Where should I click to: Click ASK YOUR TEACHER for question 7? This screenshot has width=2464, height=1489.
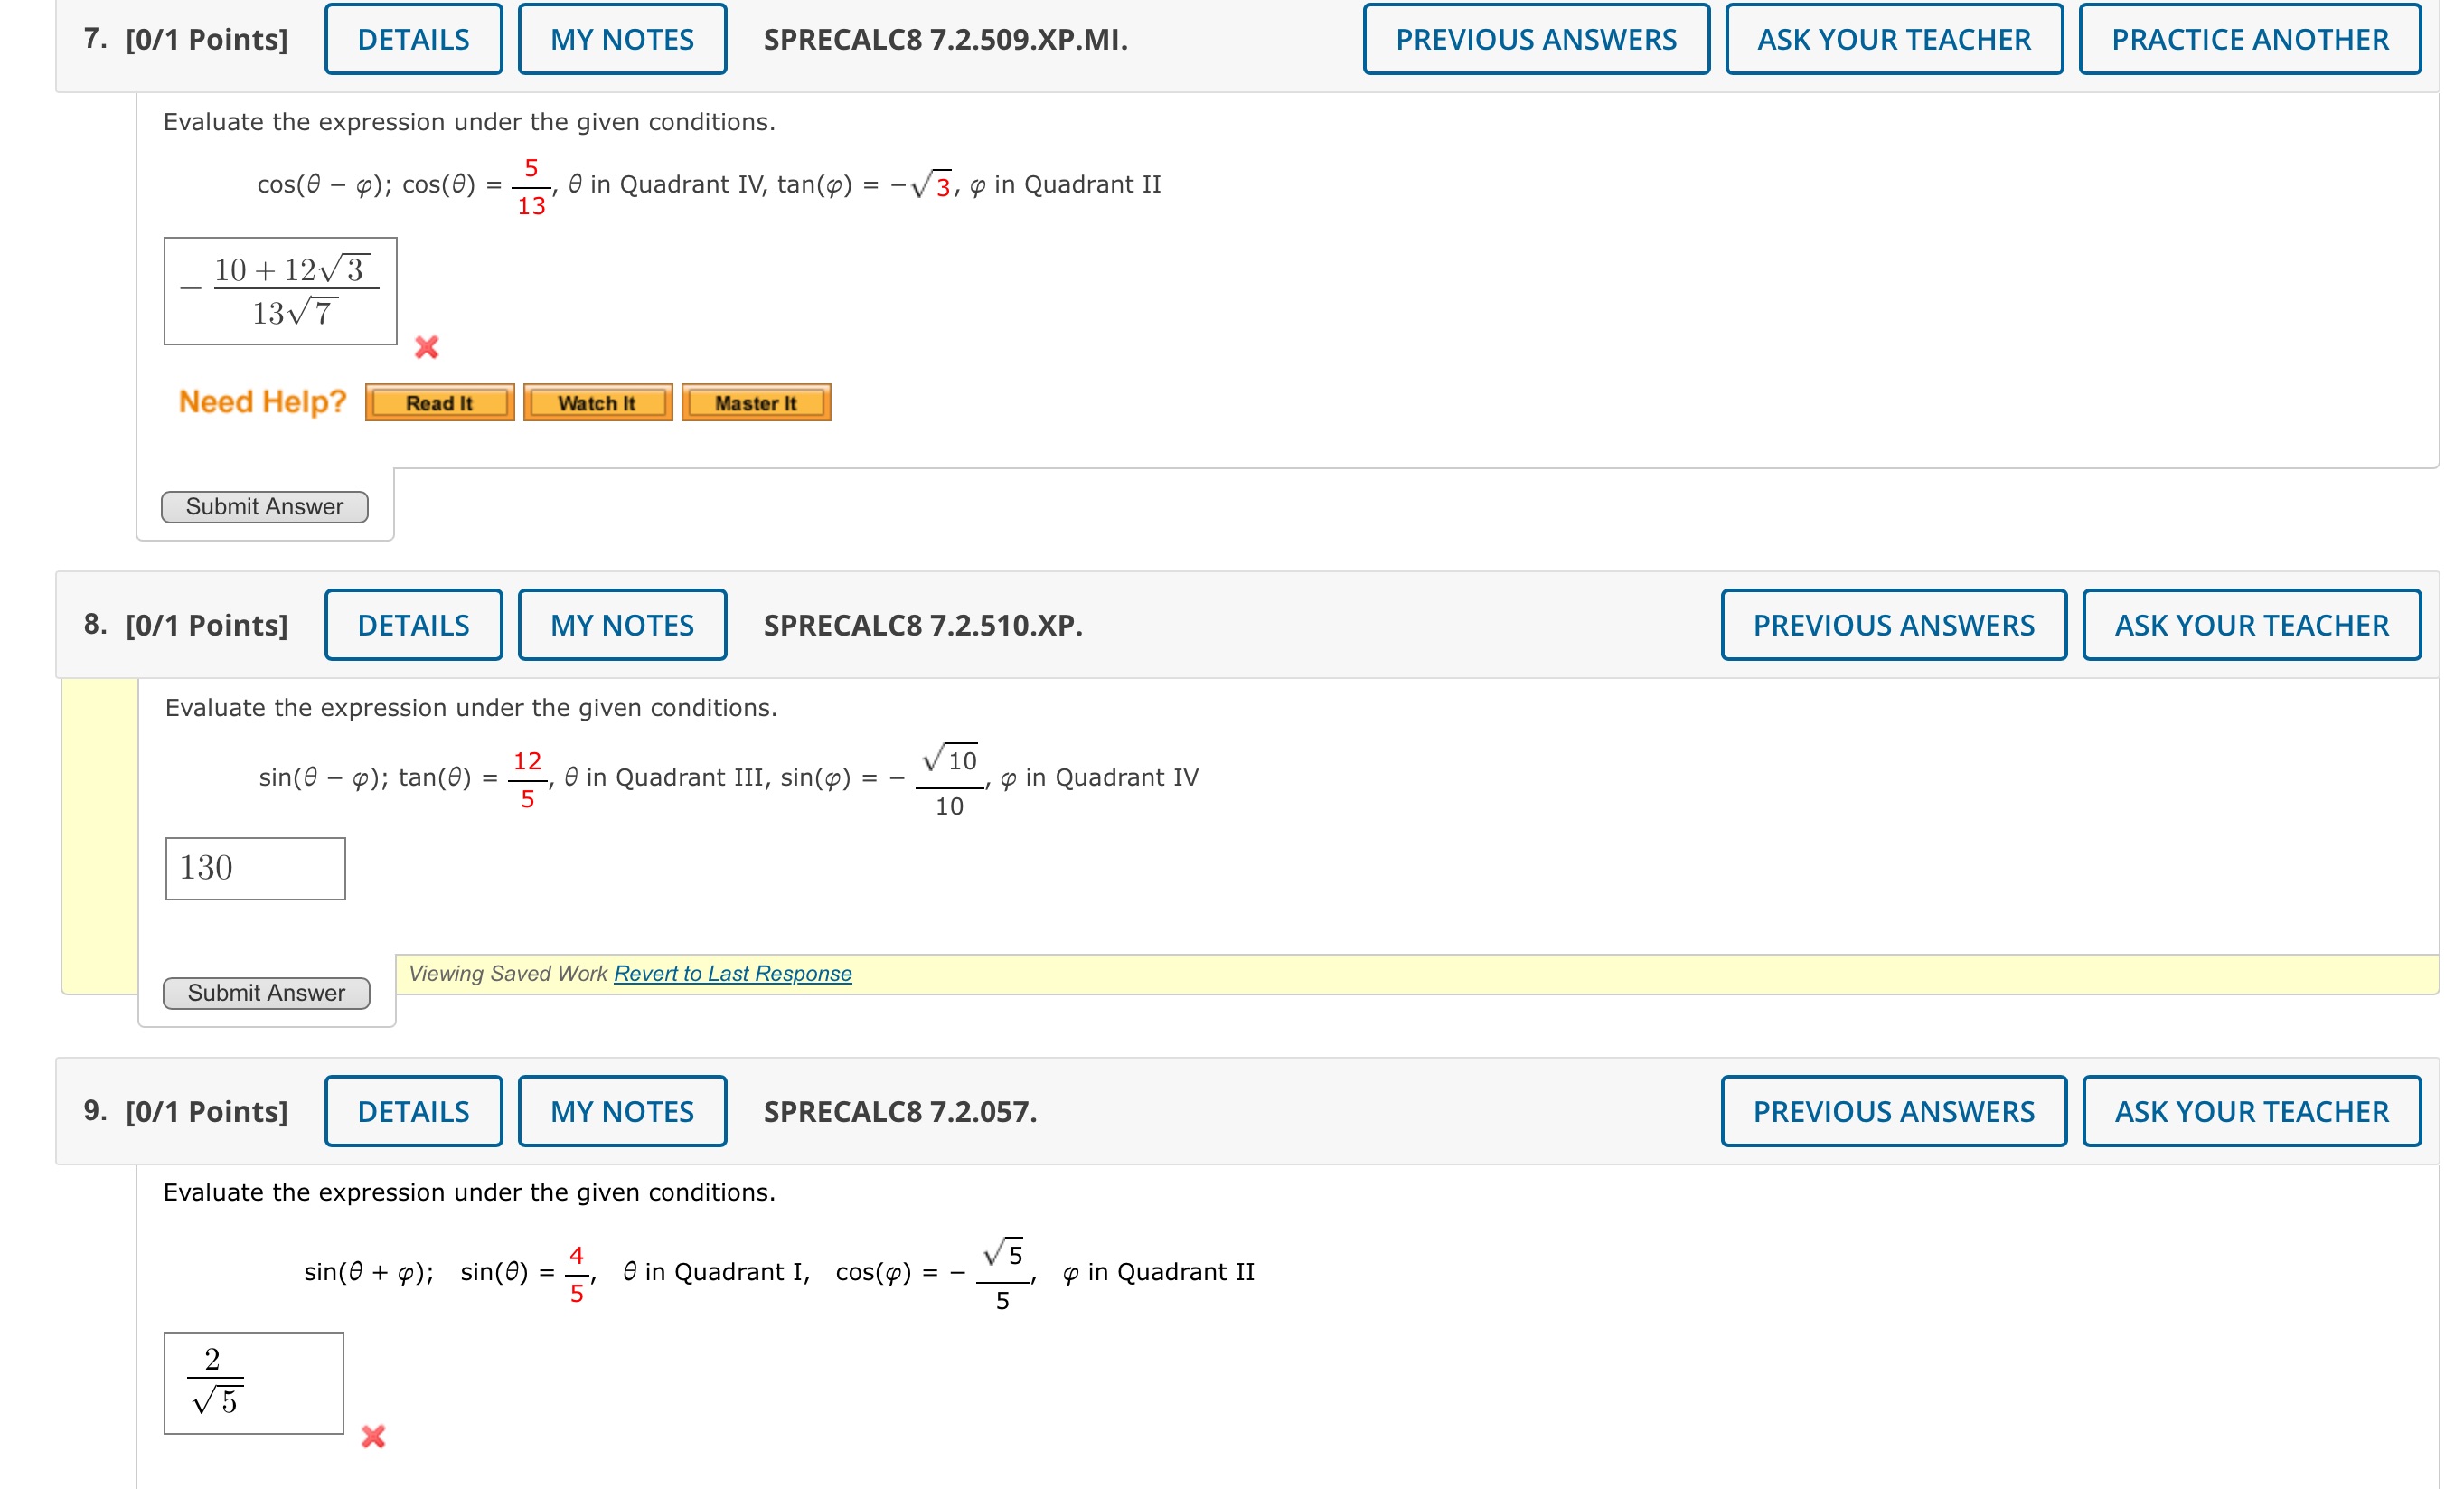click(x=1893, y=39)
